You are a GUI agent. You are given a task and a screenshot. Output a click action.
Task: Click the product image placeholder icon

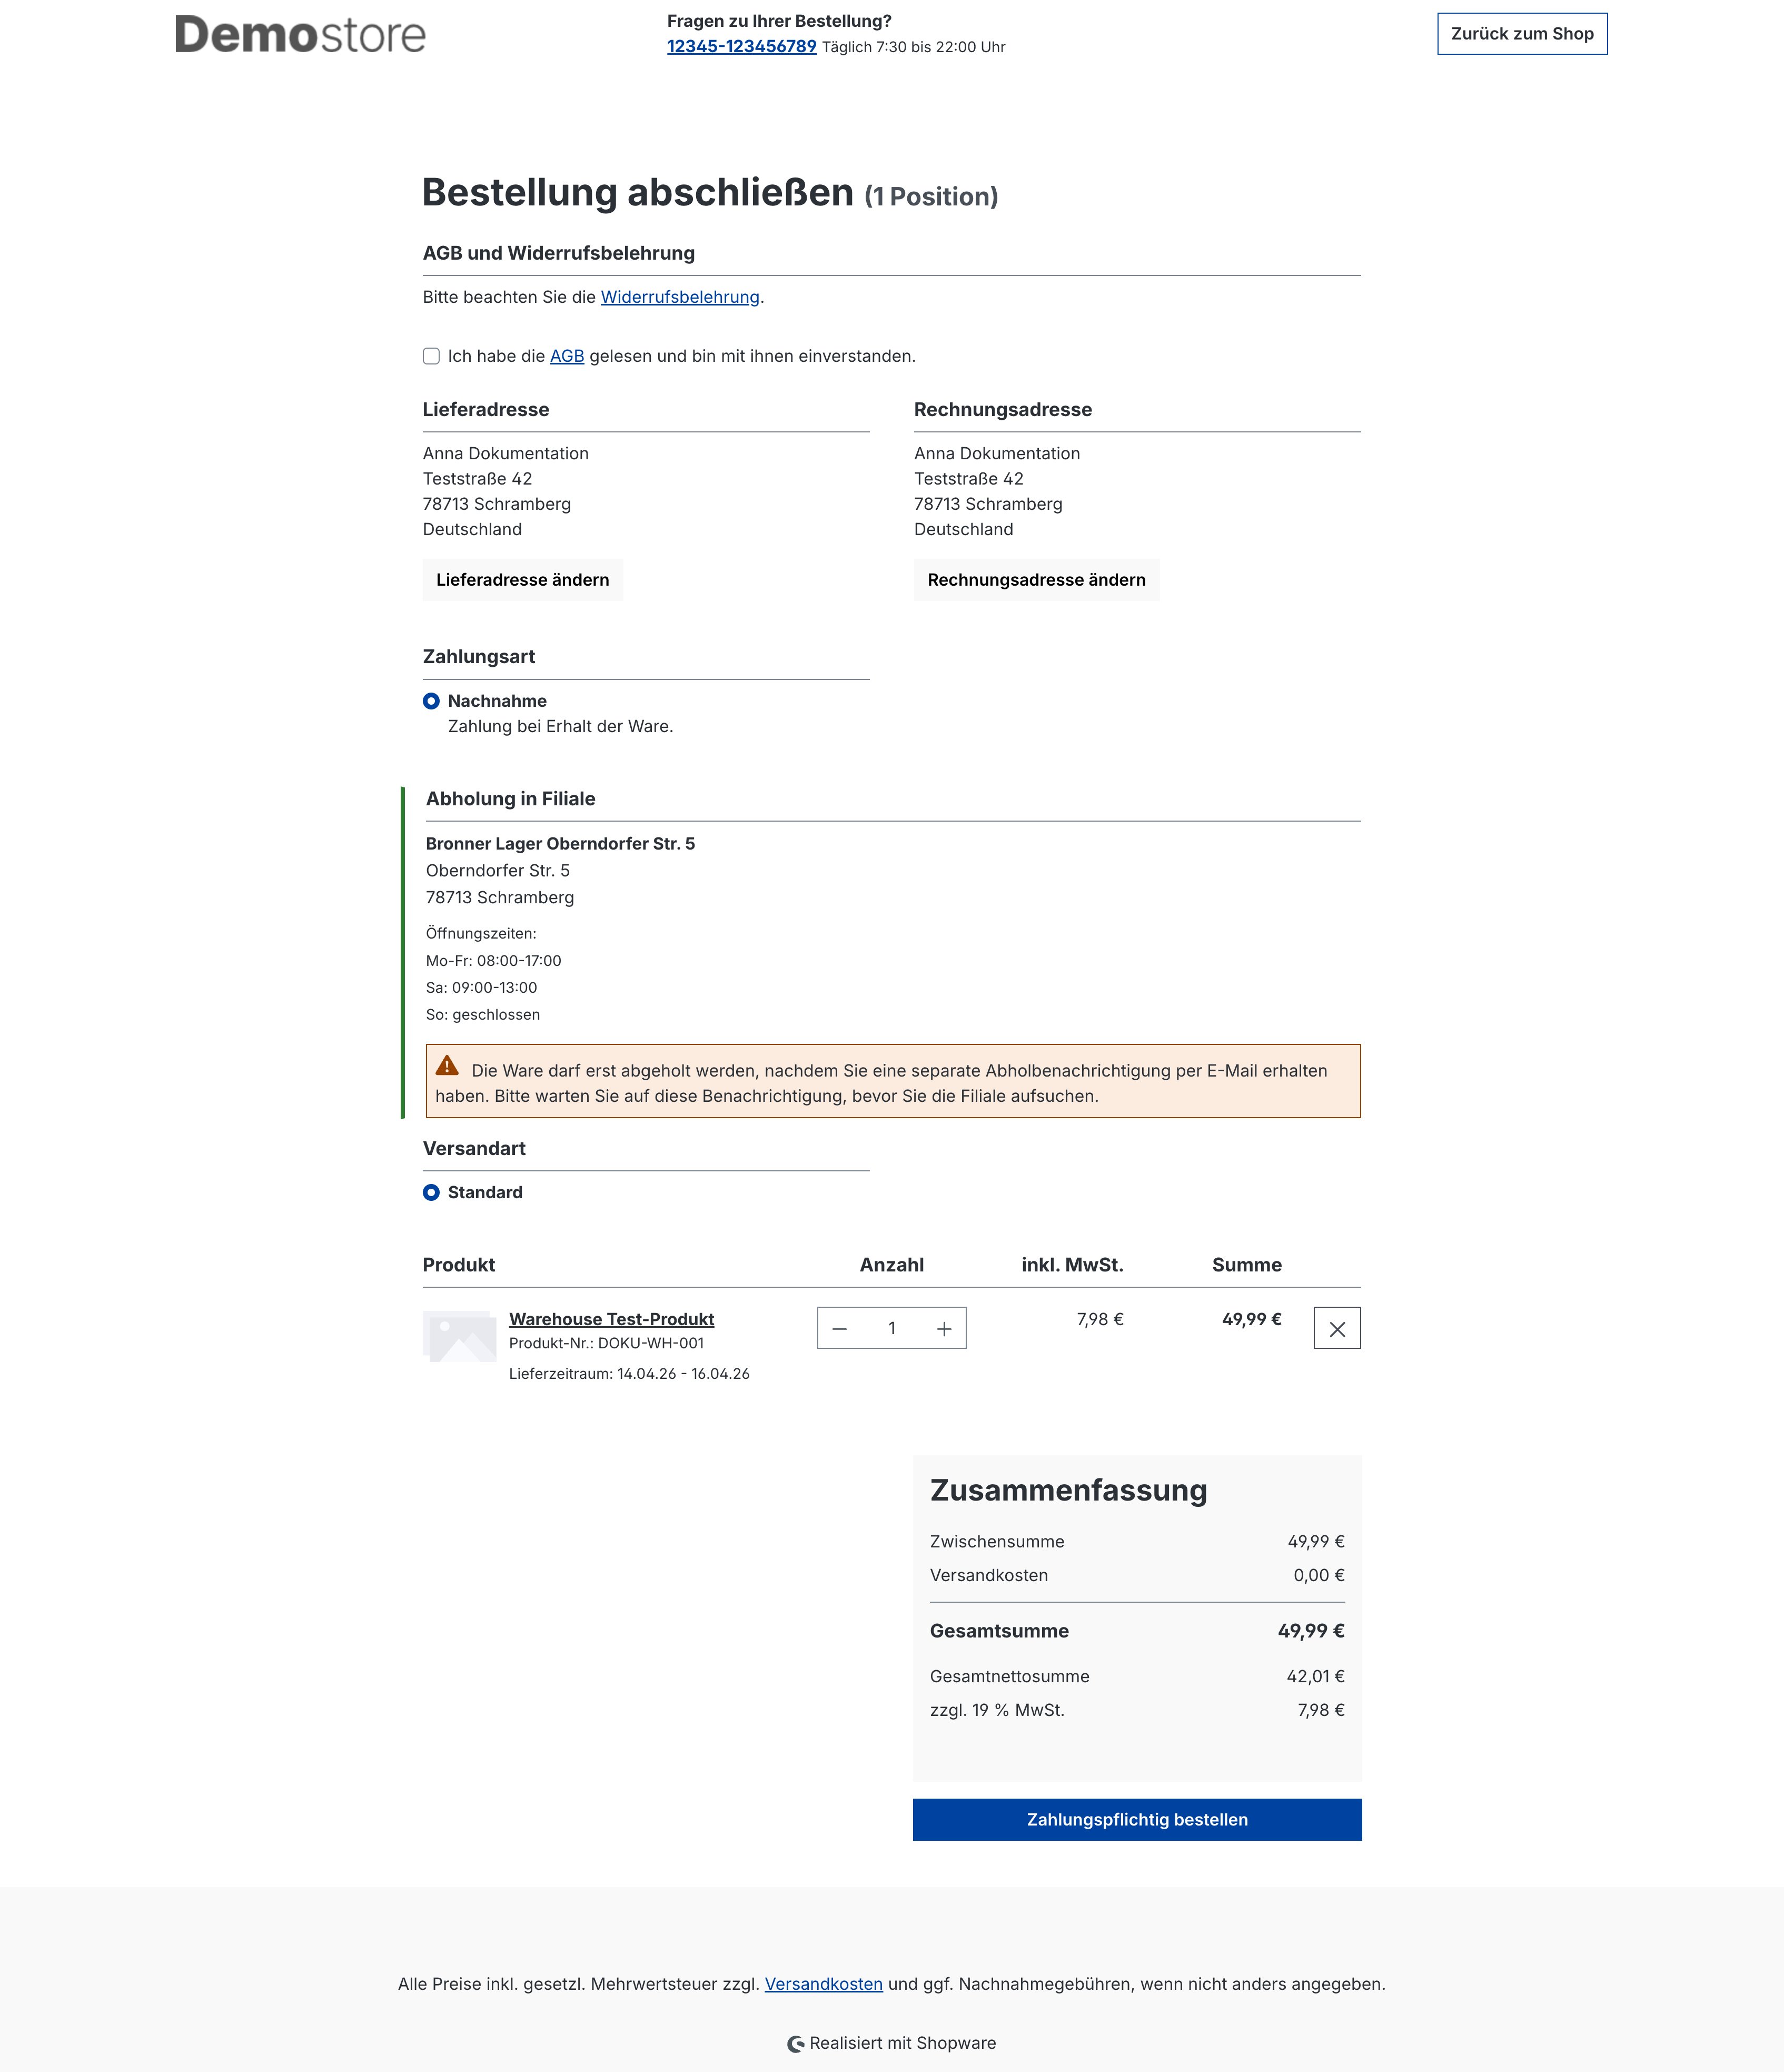459,1337
